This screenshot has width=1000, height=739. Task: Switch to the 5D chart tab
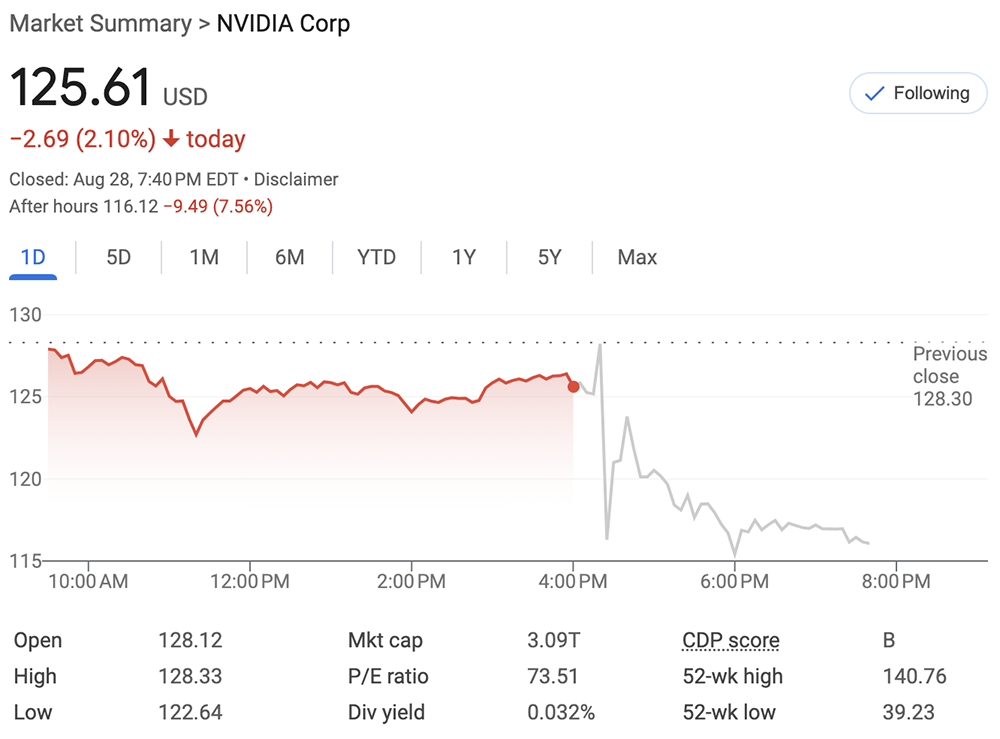click(118, 257)
